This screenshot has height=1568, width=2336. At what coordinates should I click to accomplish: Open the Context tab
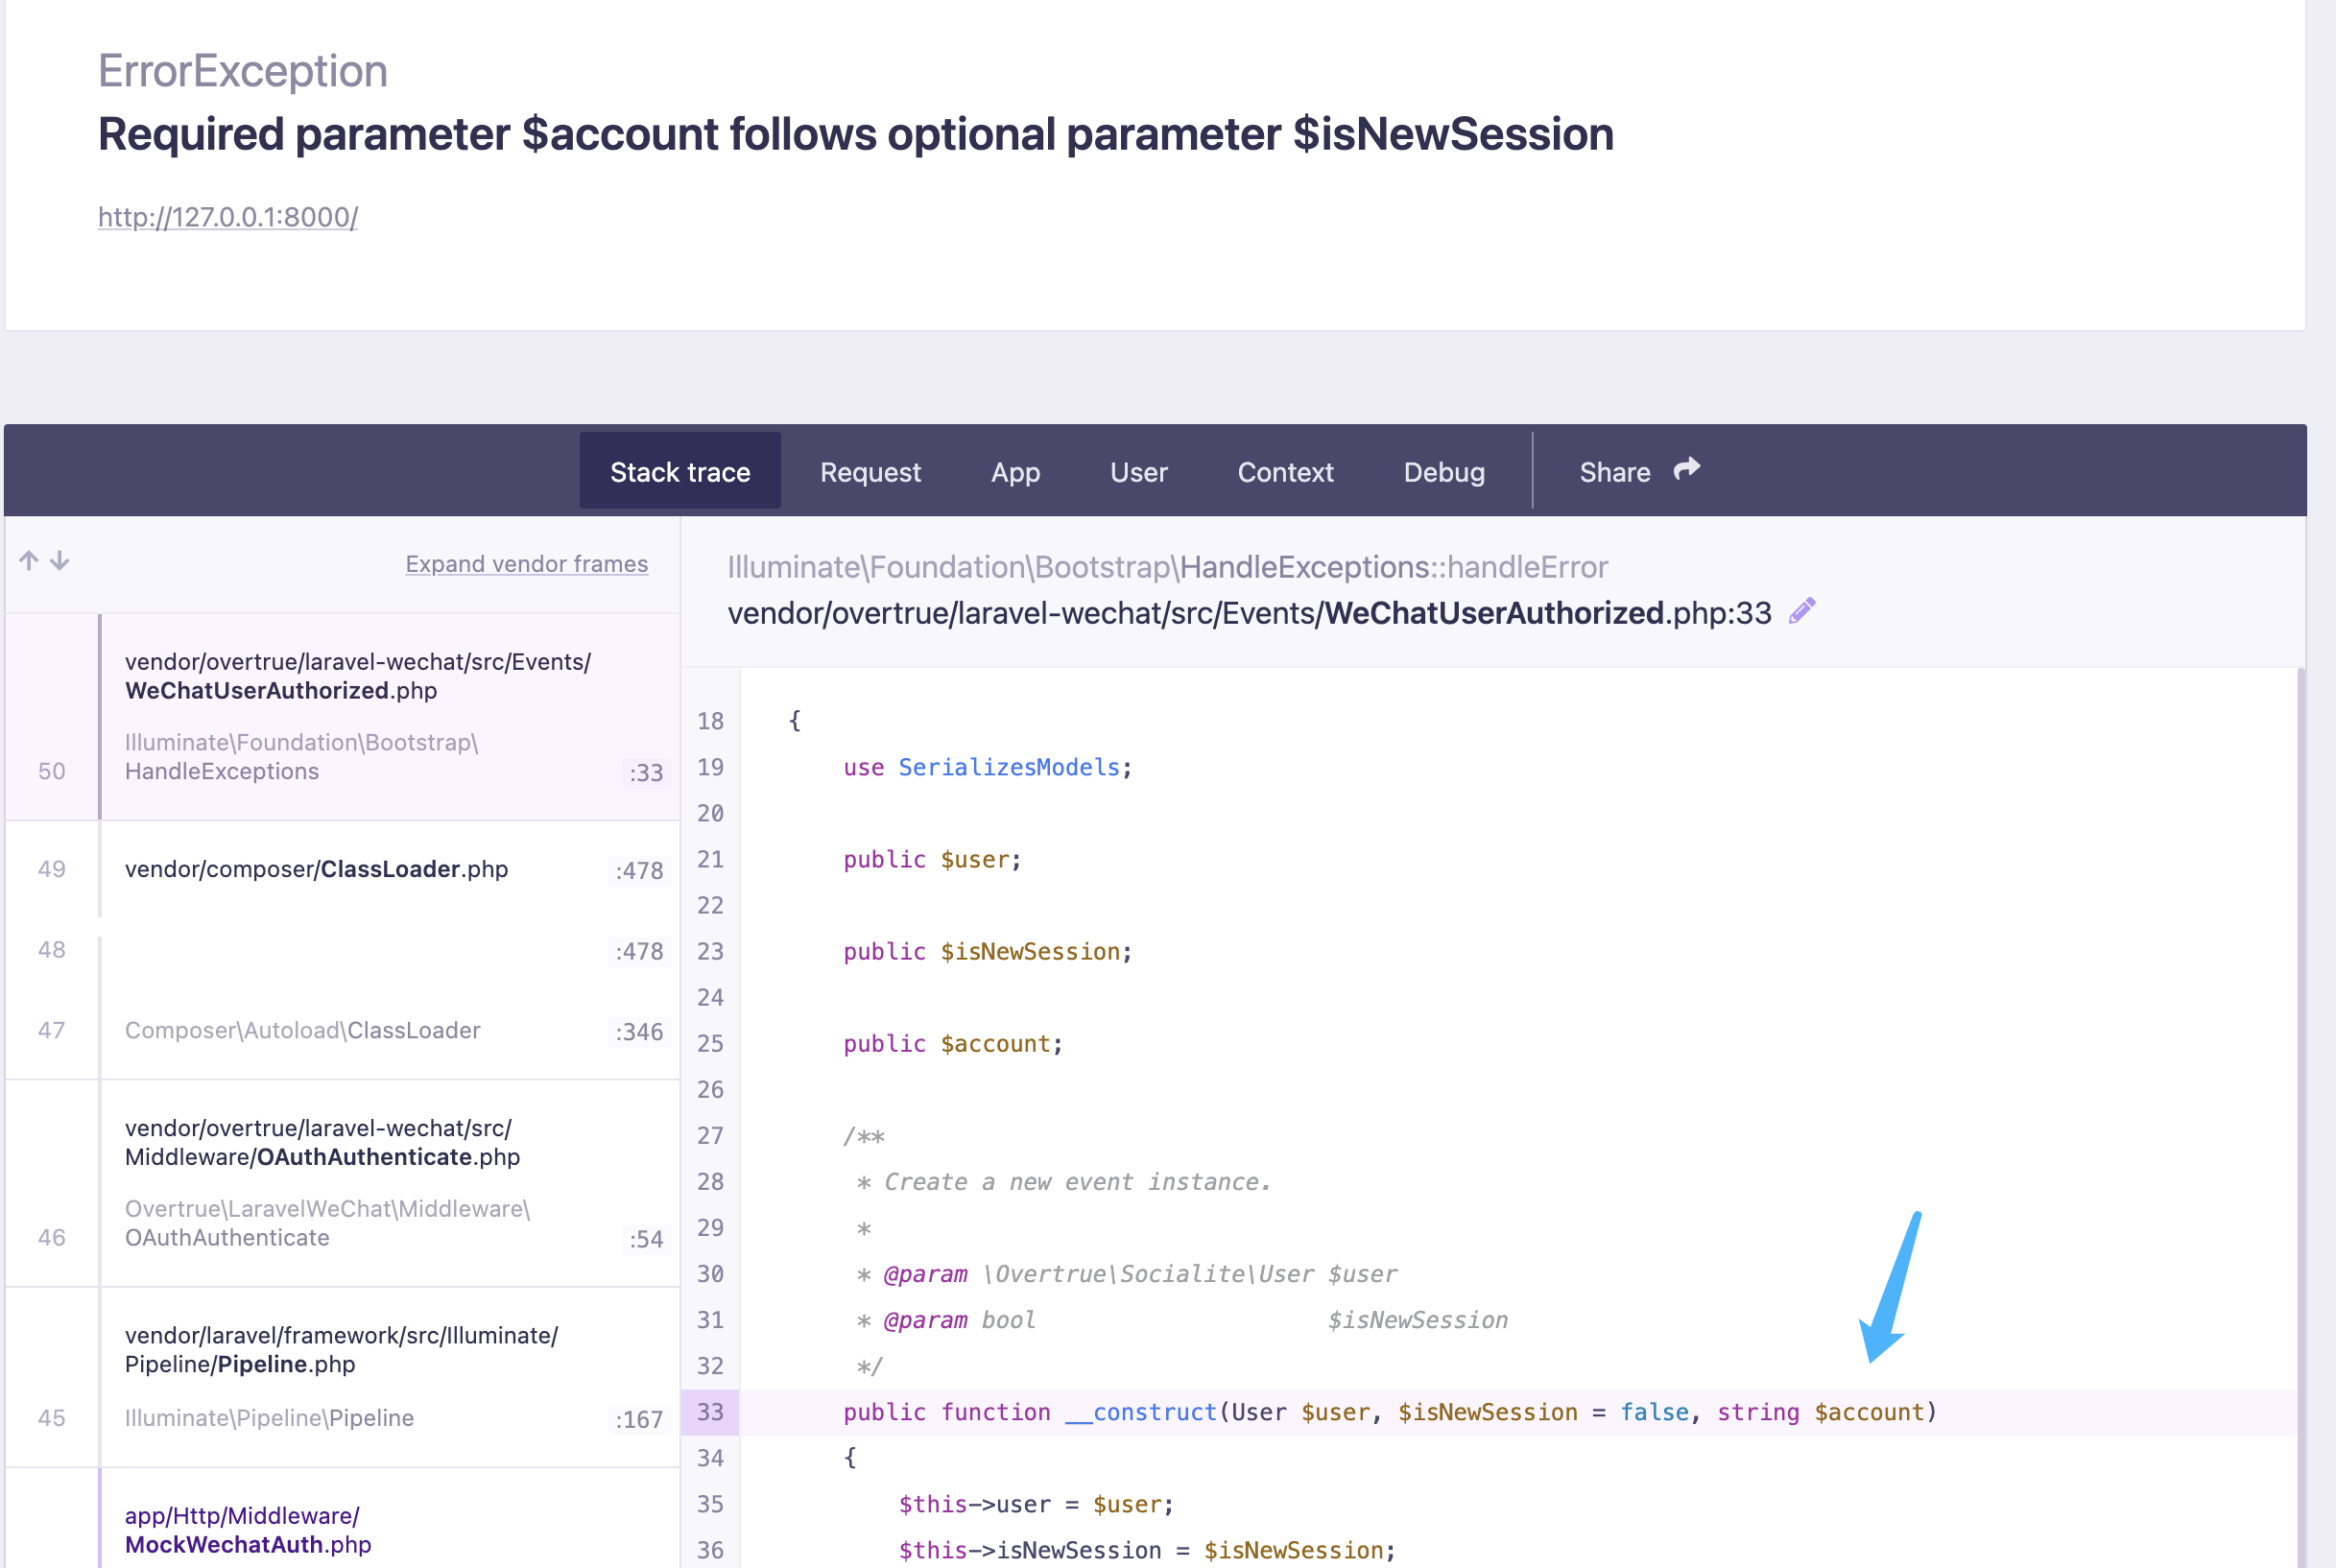click(1285, 471)
